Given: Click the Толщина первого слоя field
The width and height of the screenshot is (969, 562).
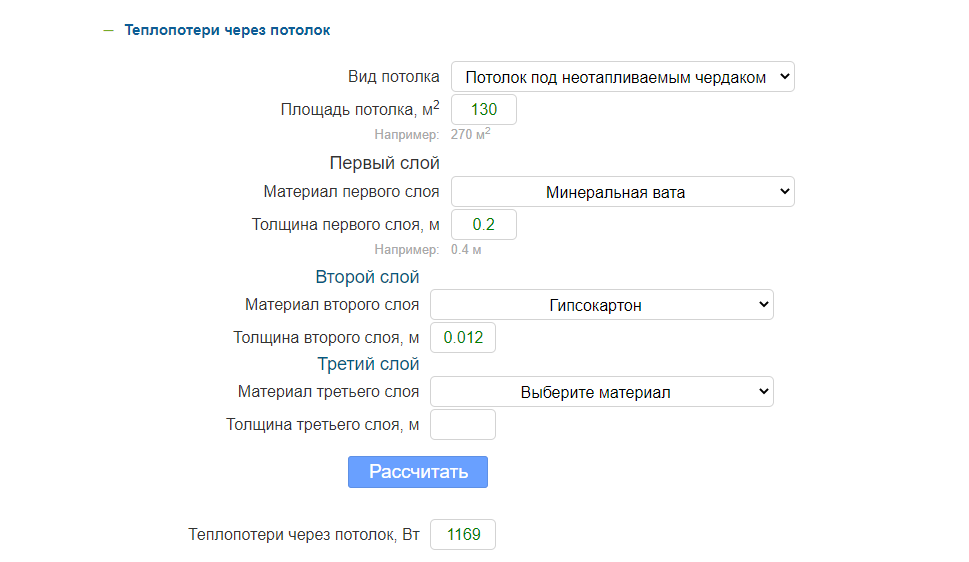Looking at the screenshot, I should point(483,224).
